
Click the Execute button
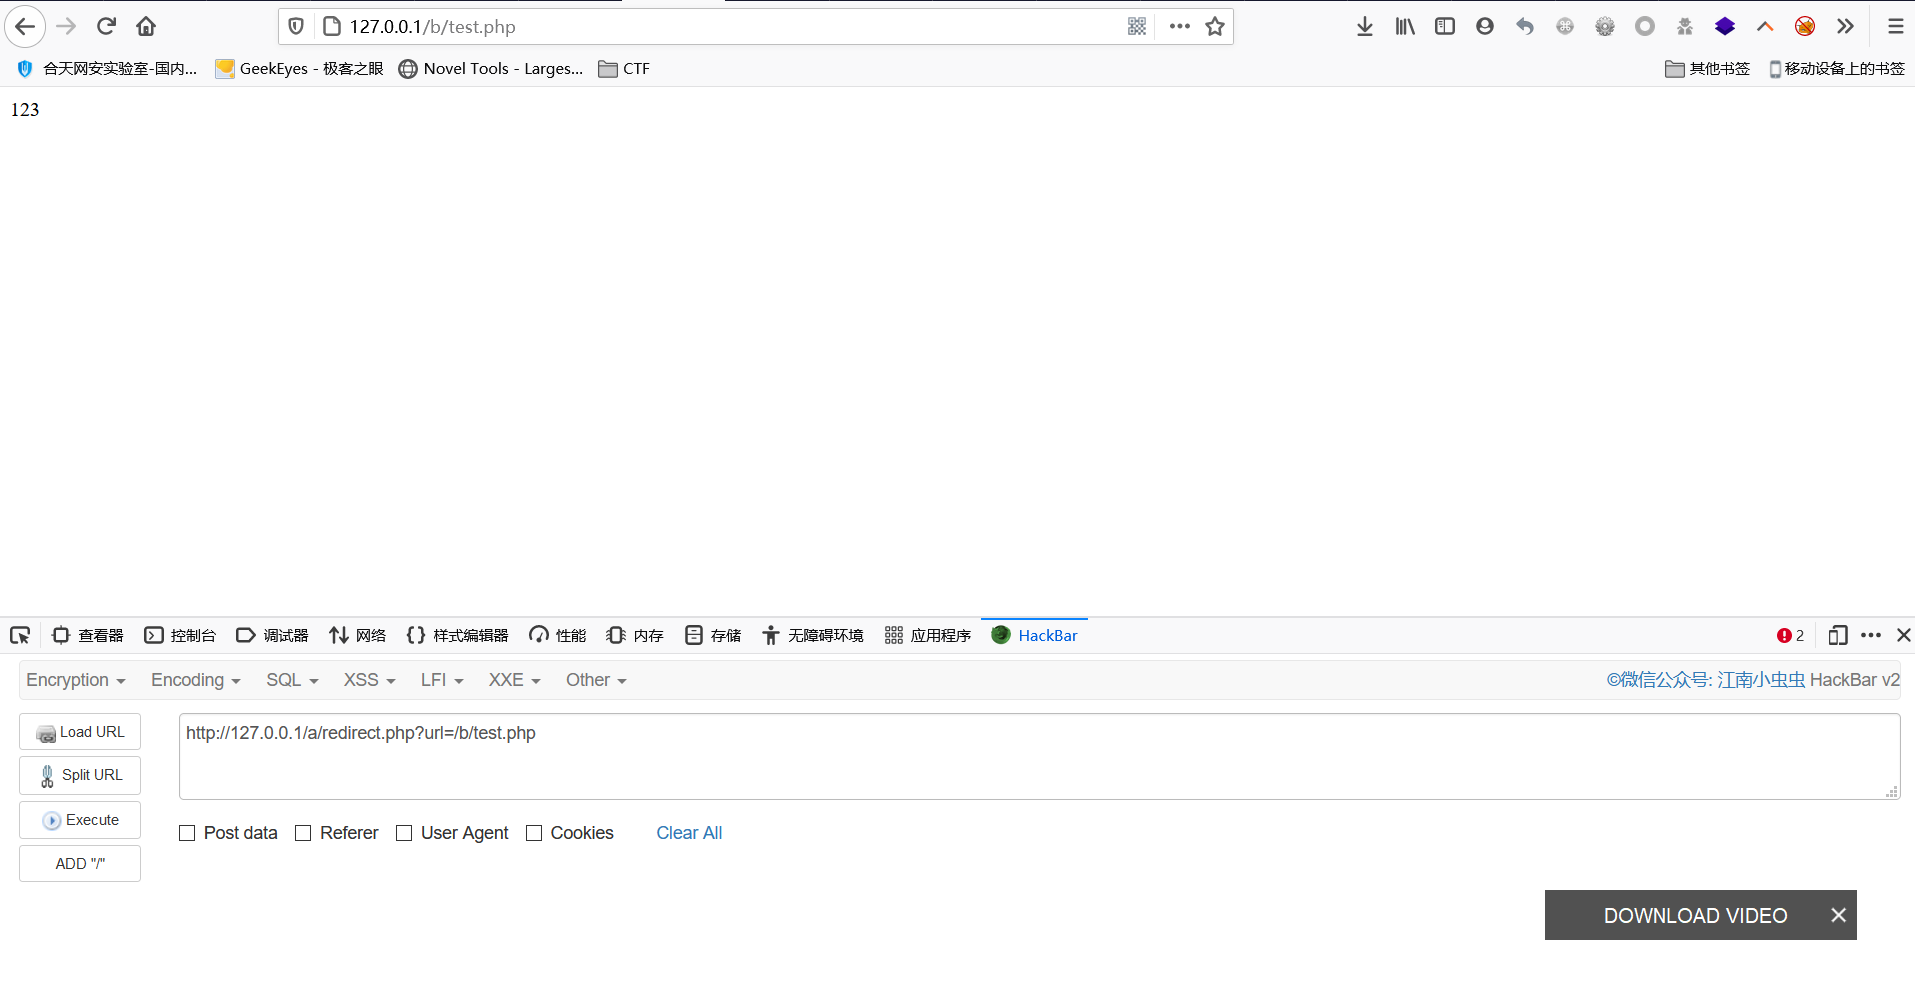click(x=80, y=820)
